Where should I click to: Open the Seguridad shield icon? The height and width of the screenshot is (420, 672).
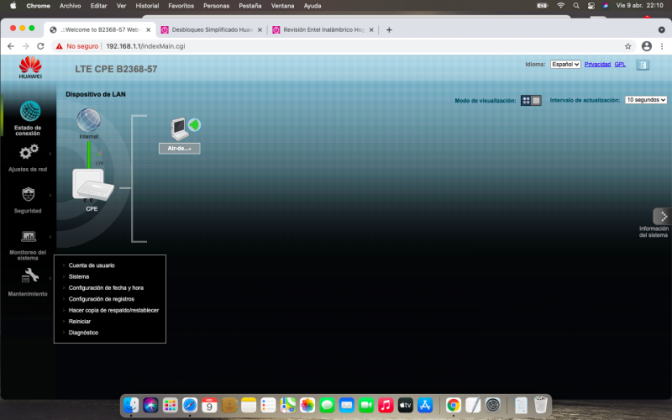tap(28, 194)
